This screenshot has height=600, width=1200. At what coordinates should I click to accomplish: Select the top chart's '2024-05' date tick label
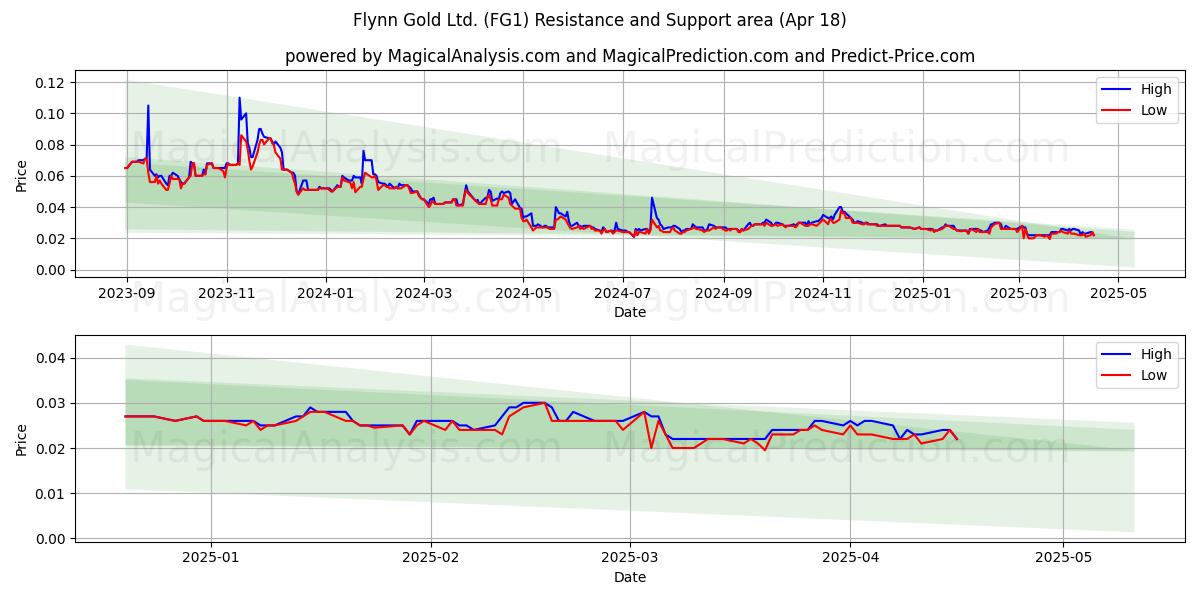tap(524, 295)
